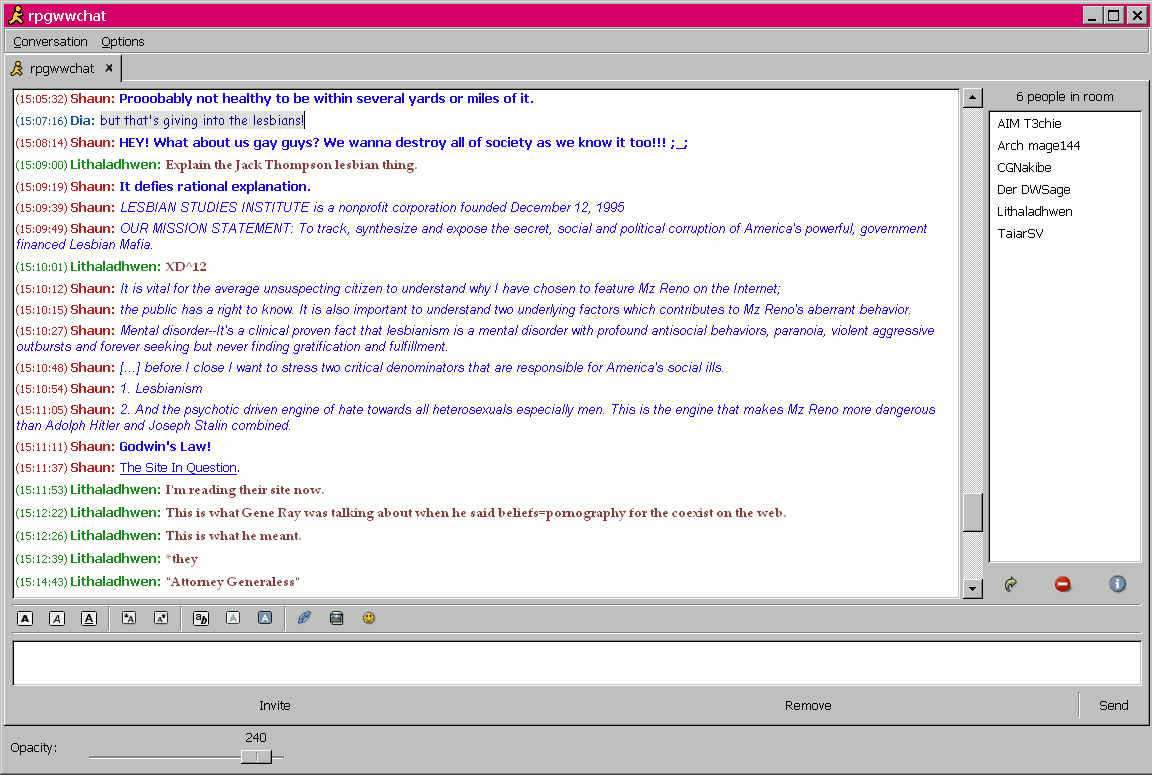Minimize the rpgwwchat window
Viewport: 1152px width, 775px height.
1092,15
